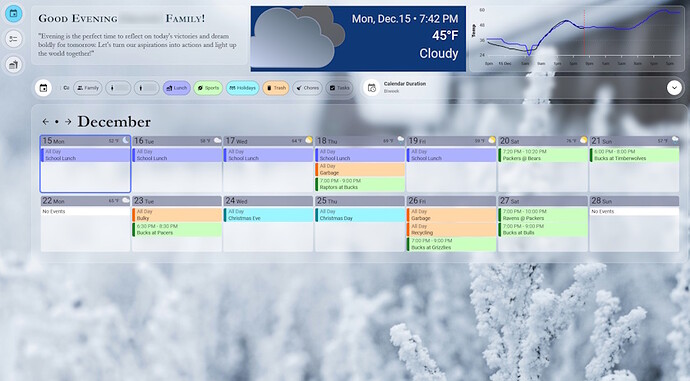Click the Good Evening greeting quote card
This screenshot has height=381, width=690.
[x=139, y=36]
